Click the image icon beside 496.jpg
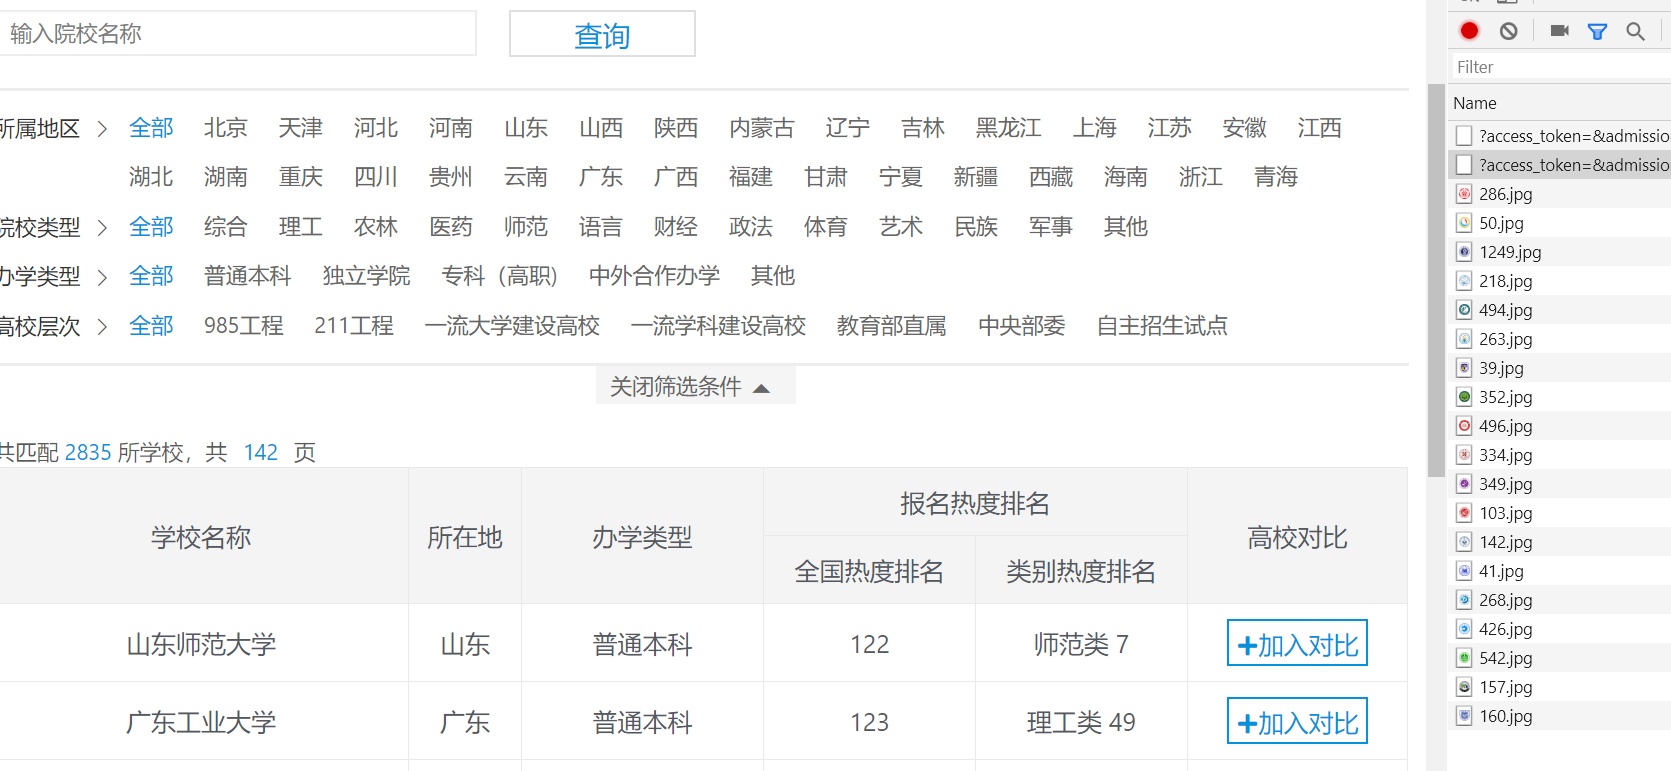Image resolution: width=1671 pixels, height=771 pixels. tap(1464, 426)
